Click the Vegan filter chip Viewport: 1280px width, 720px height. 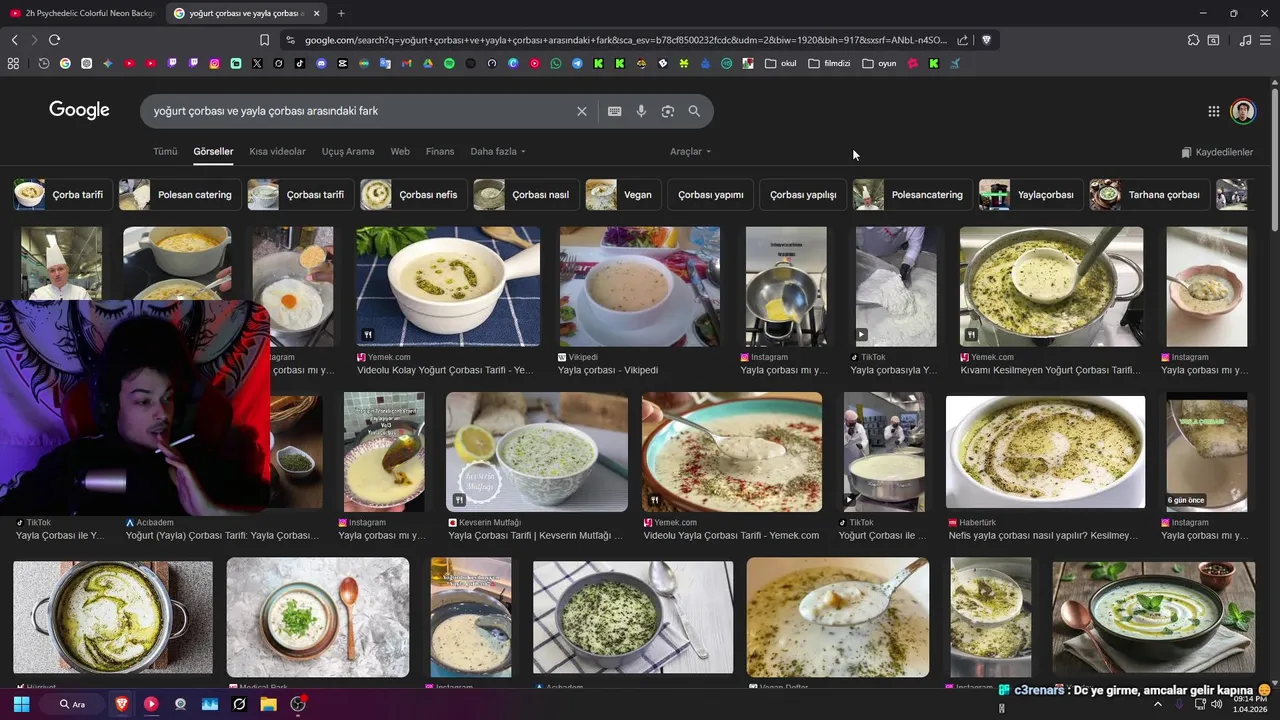(x=623, y=195)
